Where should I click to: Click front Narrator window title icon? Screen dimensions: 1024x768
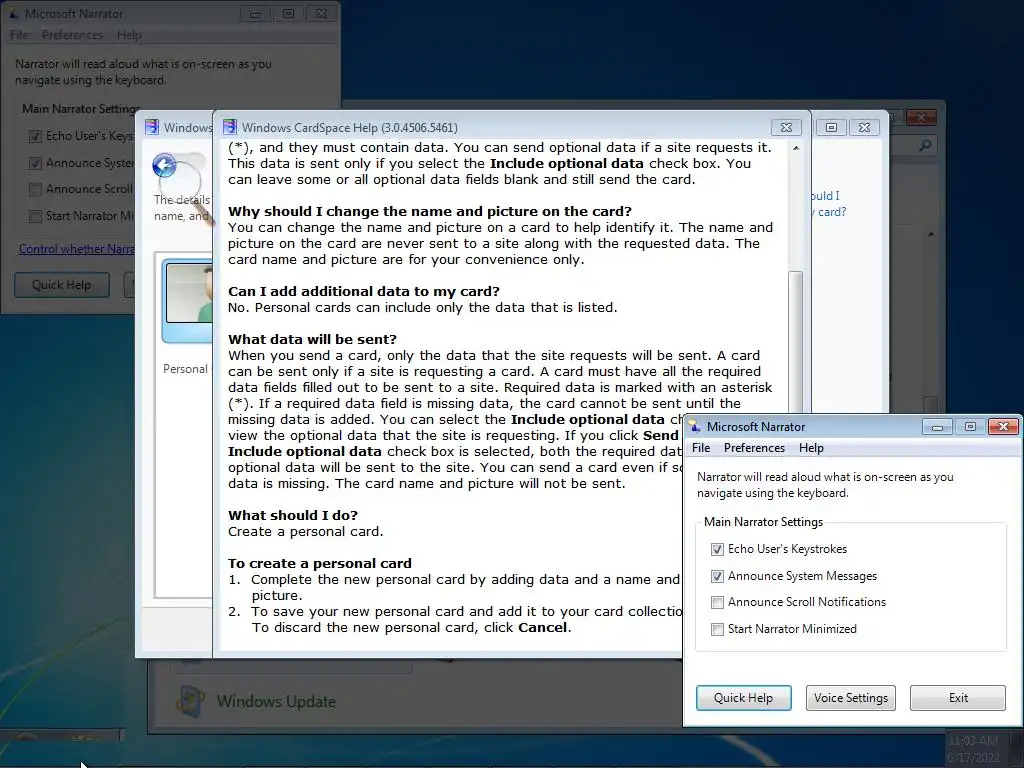pos(694,426)
